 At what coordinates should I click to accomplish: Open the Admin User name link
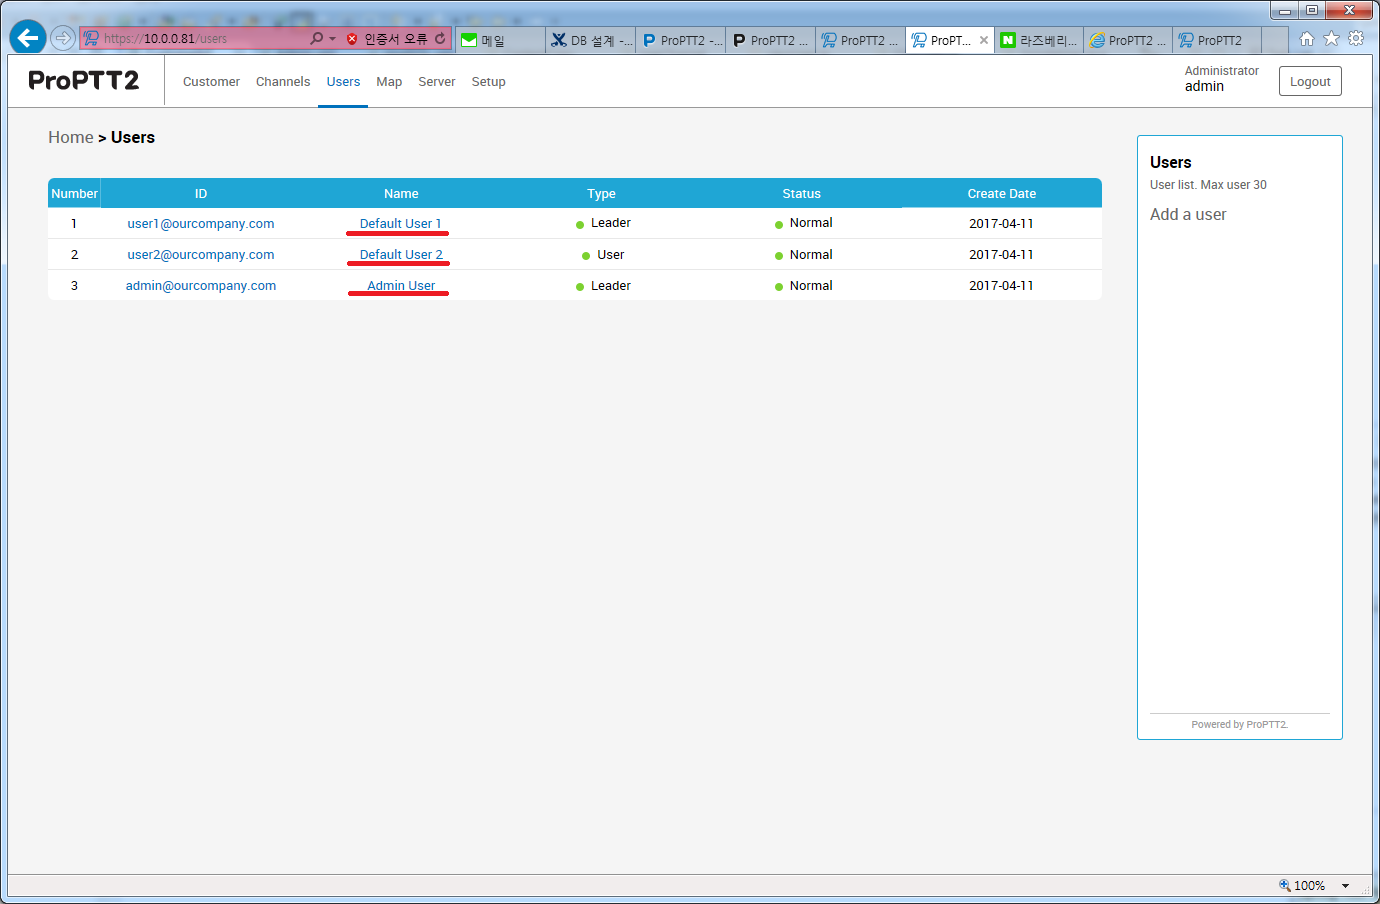click(401, 286)
